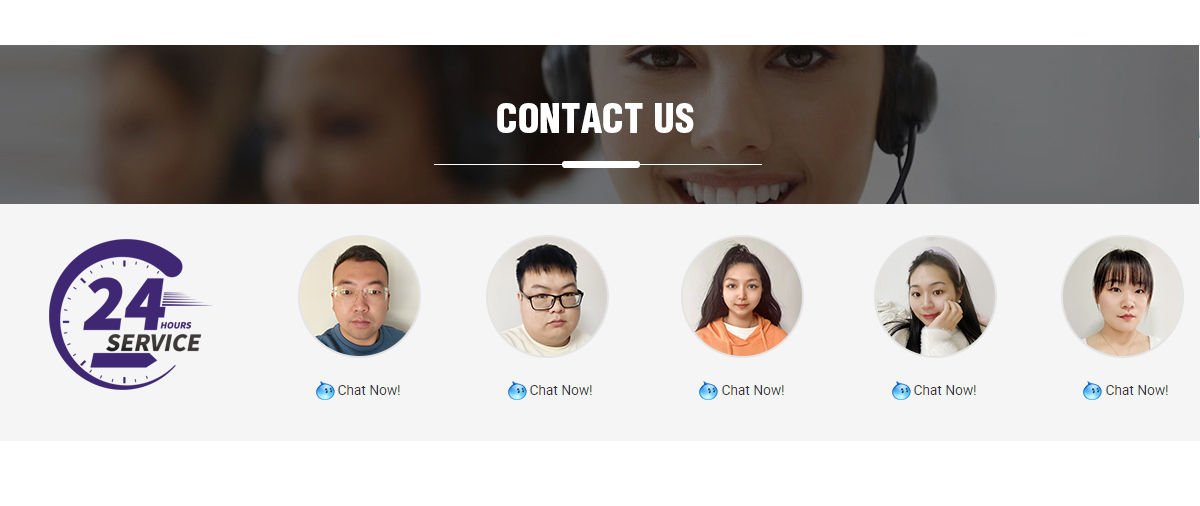Click the CONTACT US heading
1200x506 pixels.
(x=595, y=119)
